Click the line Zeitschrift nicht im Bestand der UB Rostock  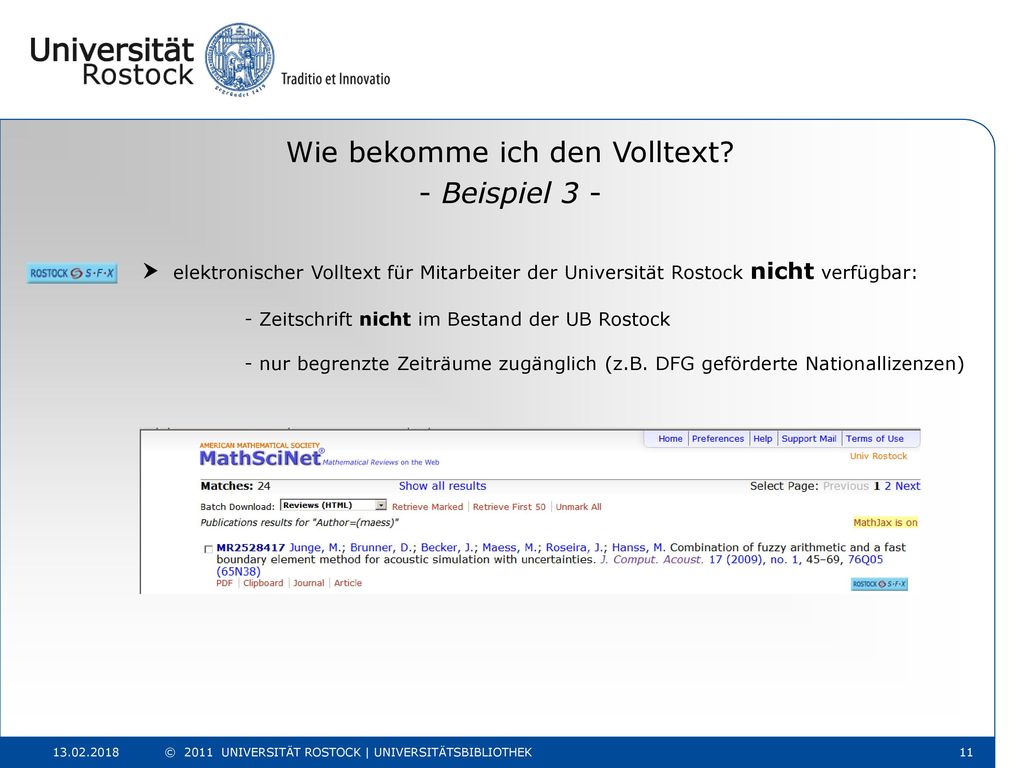(x=458, y=319)
